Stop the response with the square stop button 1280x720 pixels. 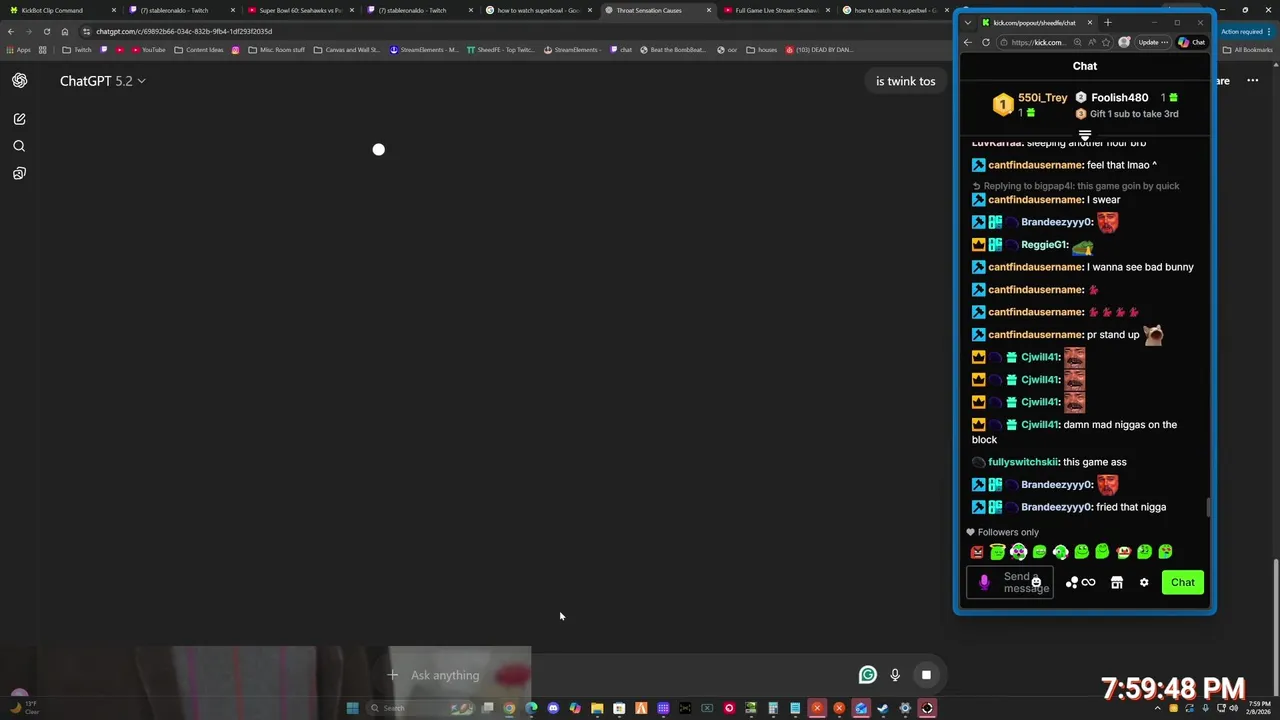(926, 675)
